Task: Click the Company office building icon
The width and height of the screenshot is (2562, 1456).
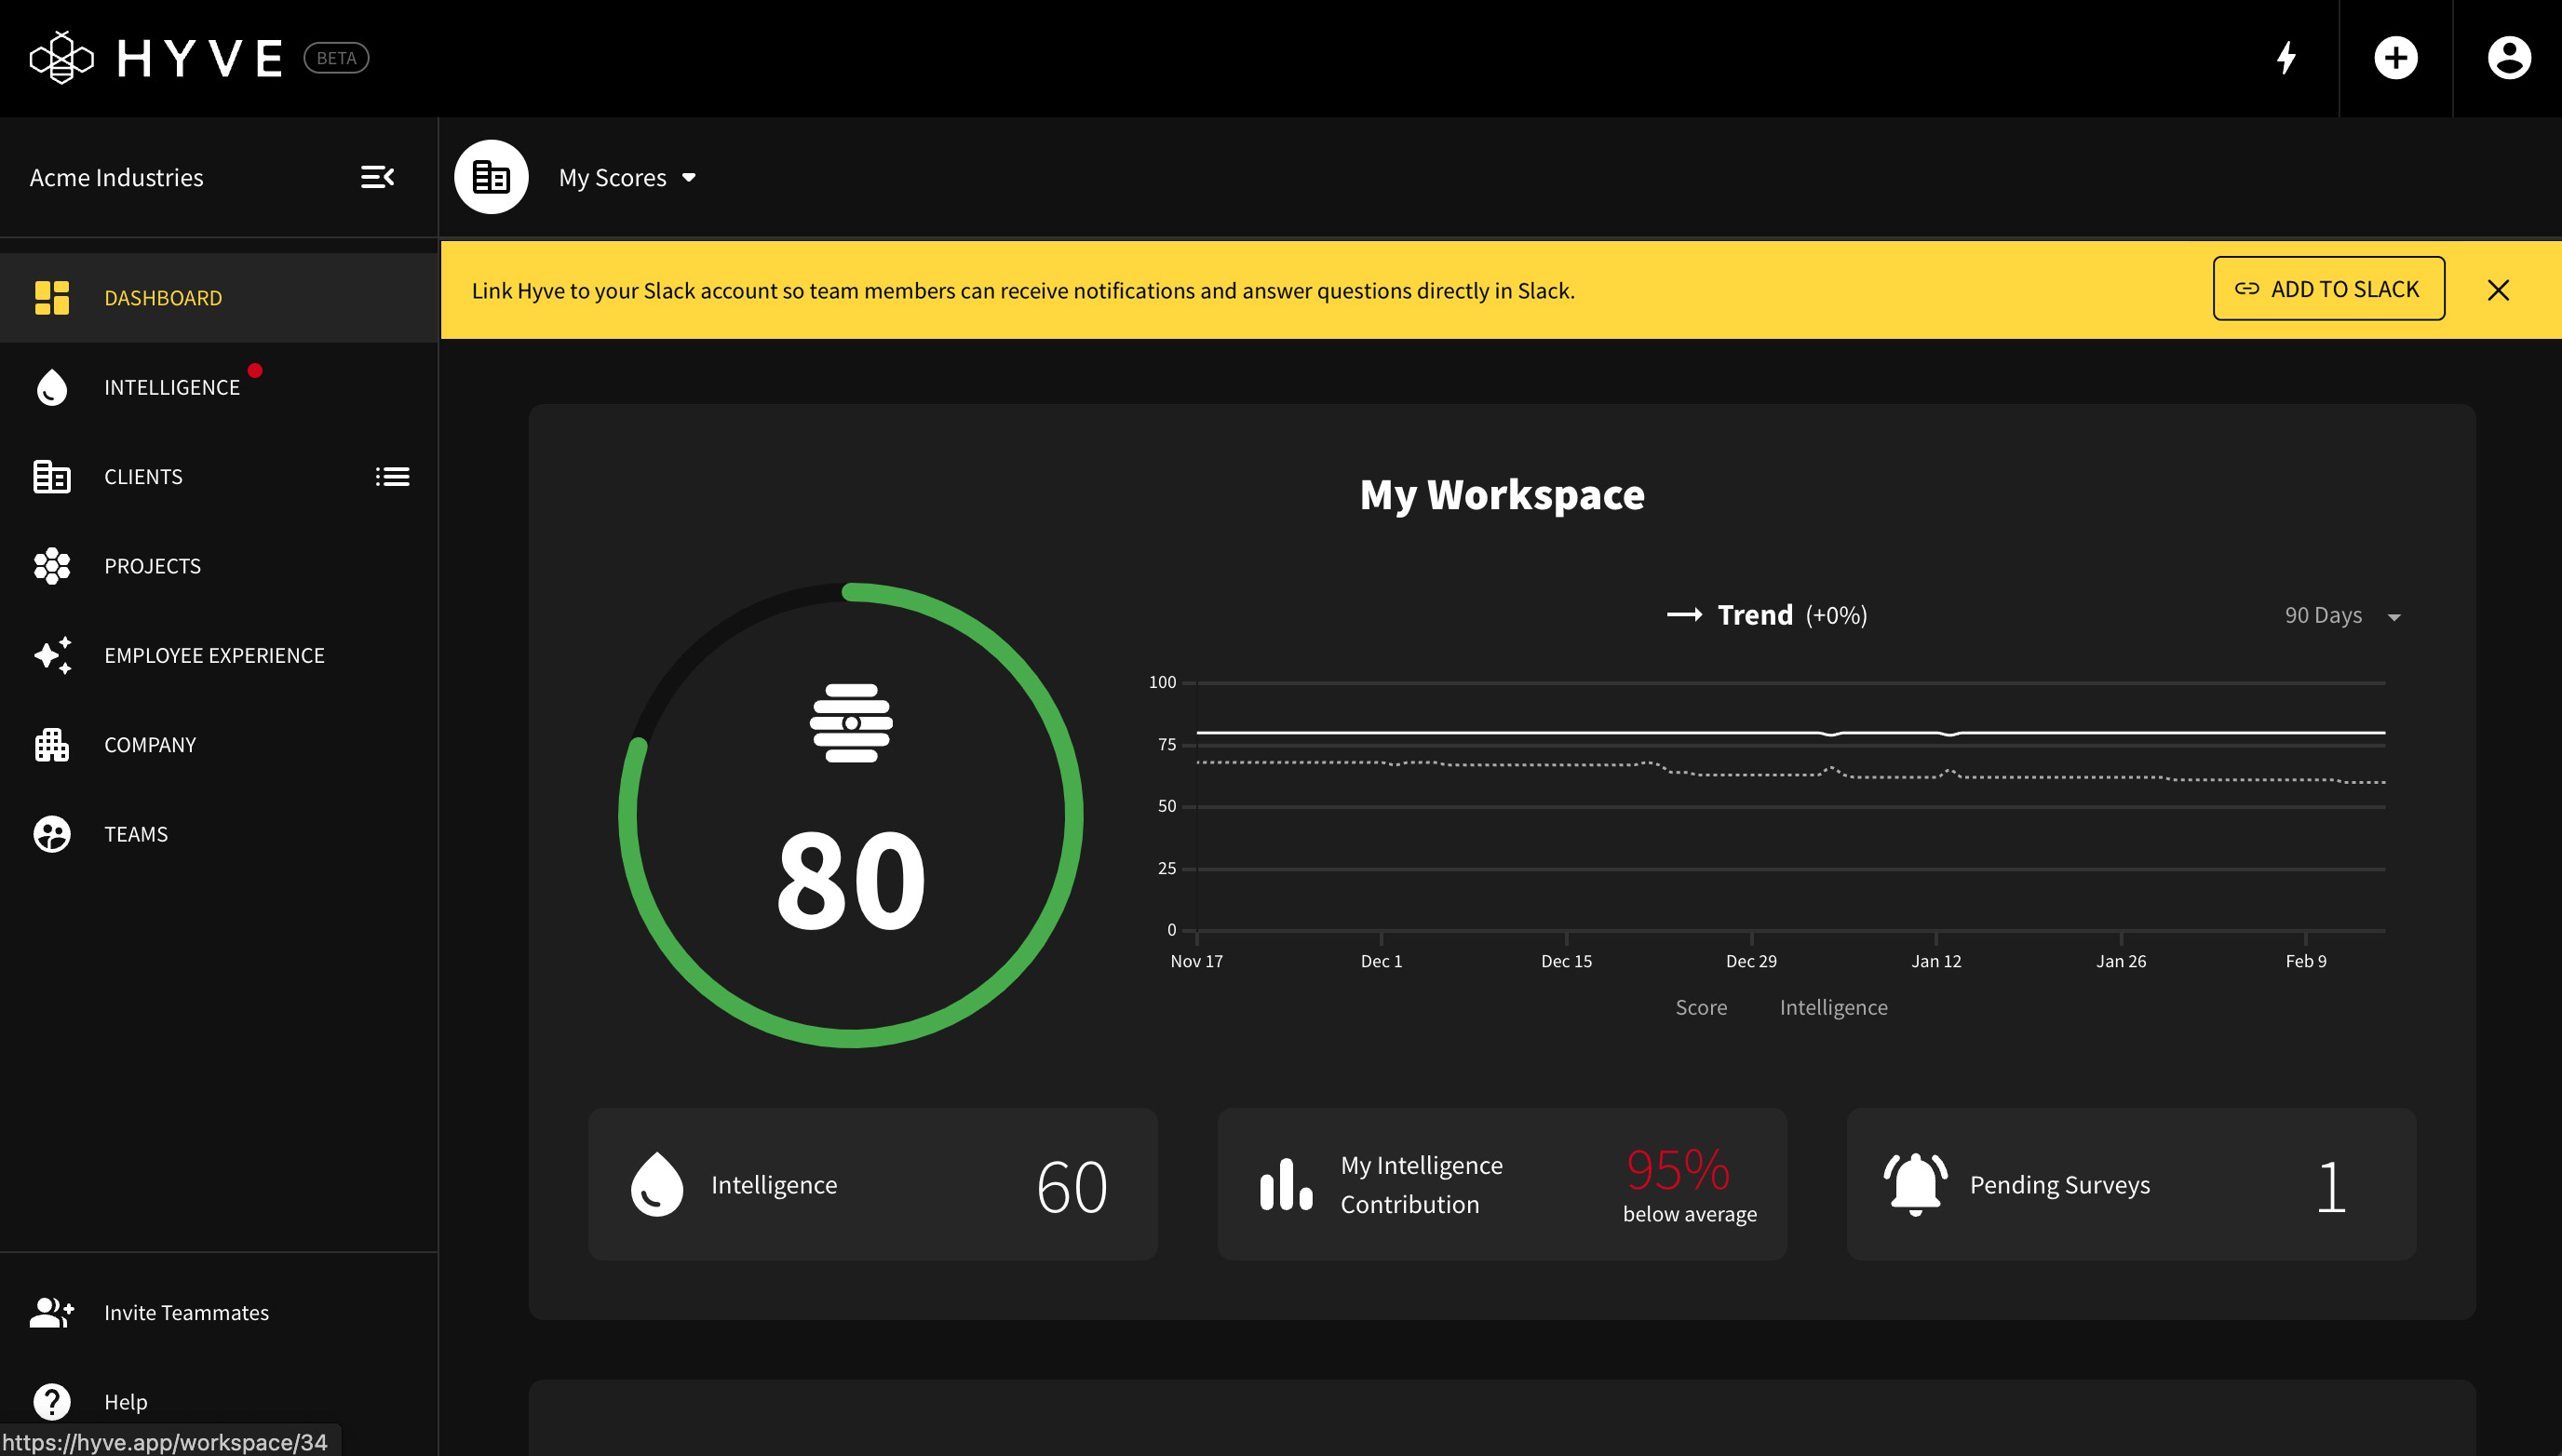Action: (x=52, y=745)
